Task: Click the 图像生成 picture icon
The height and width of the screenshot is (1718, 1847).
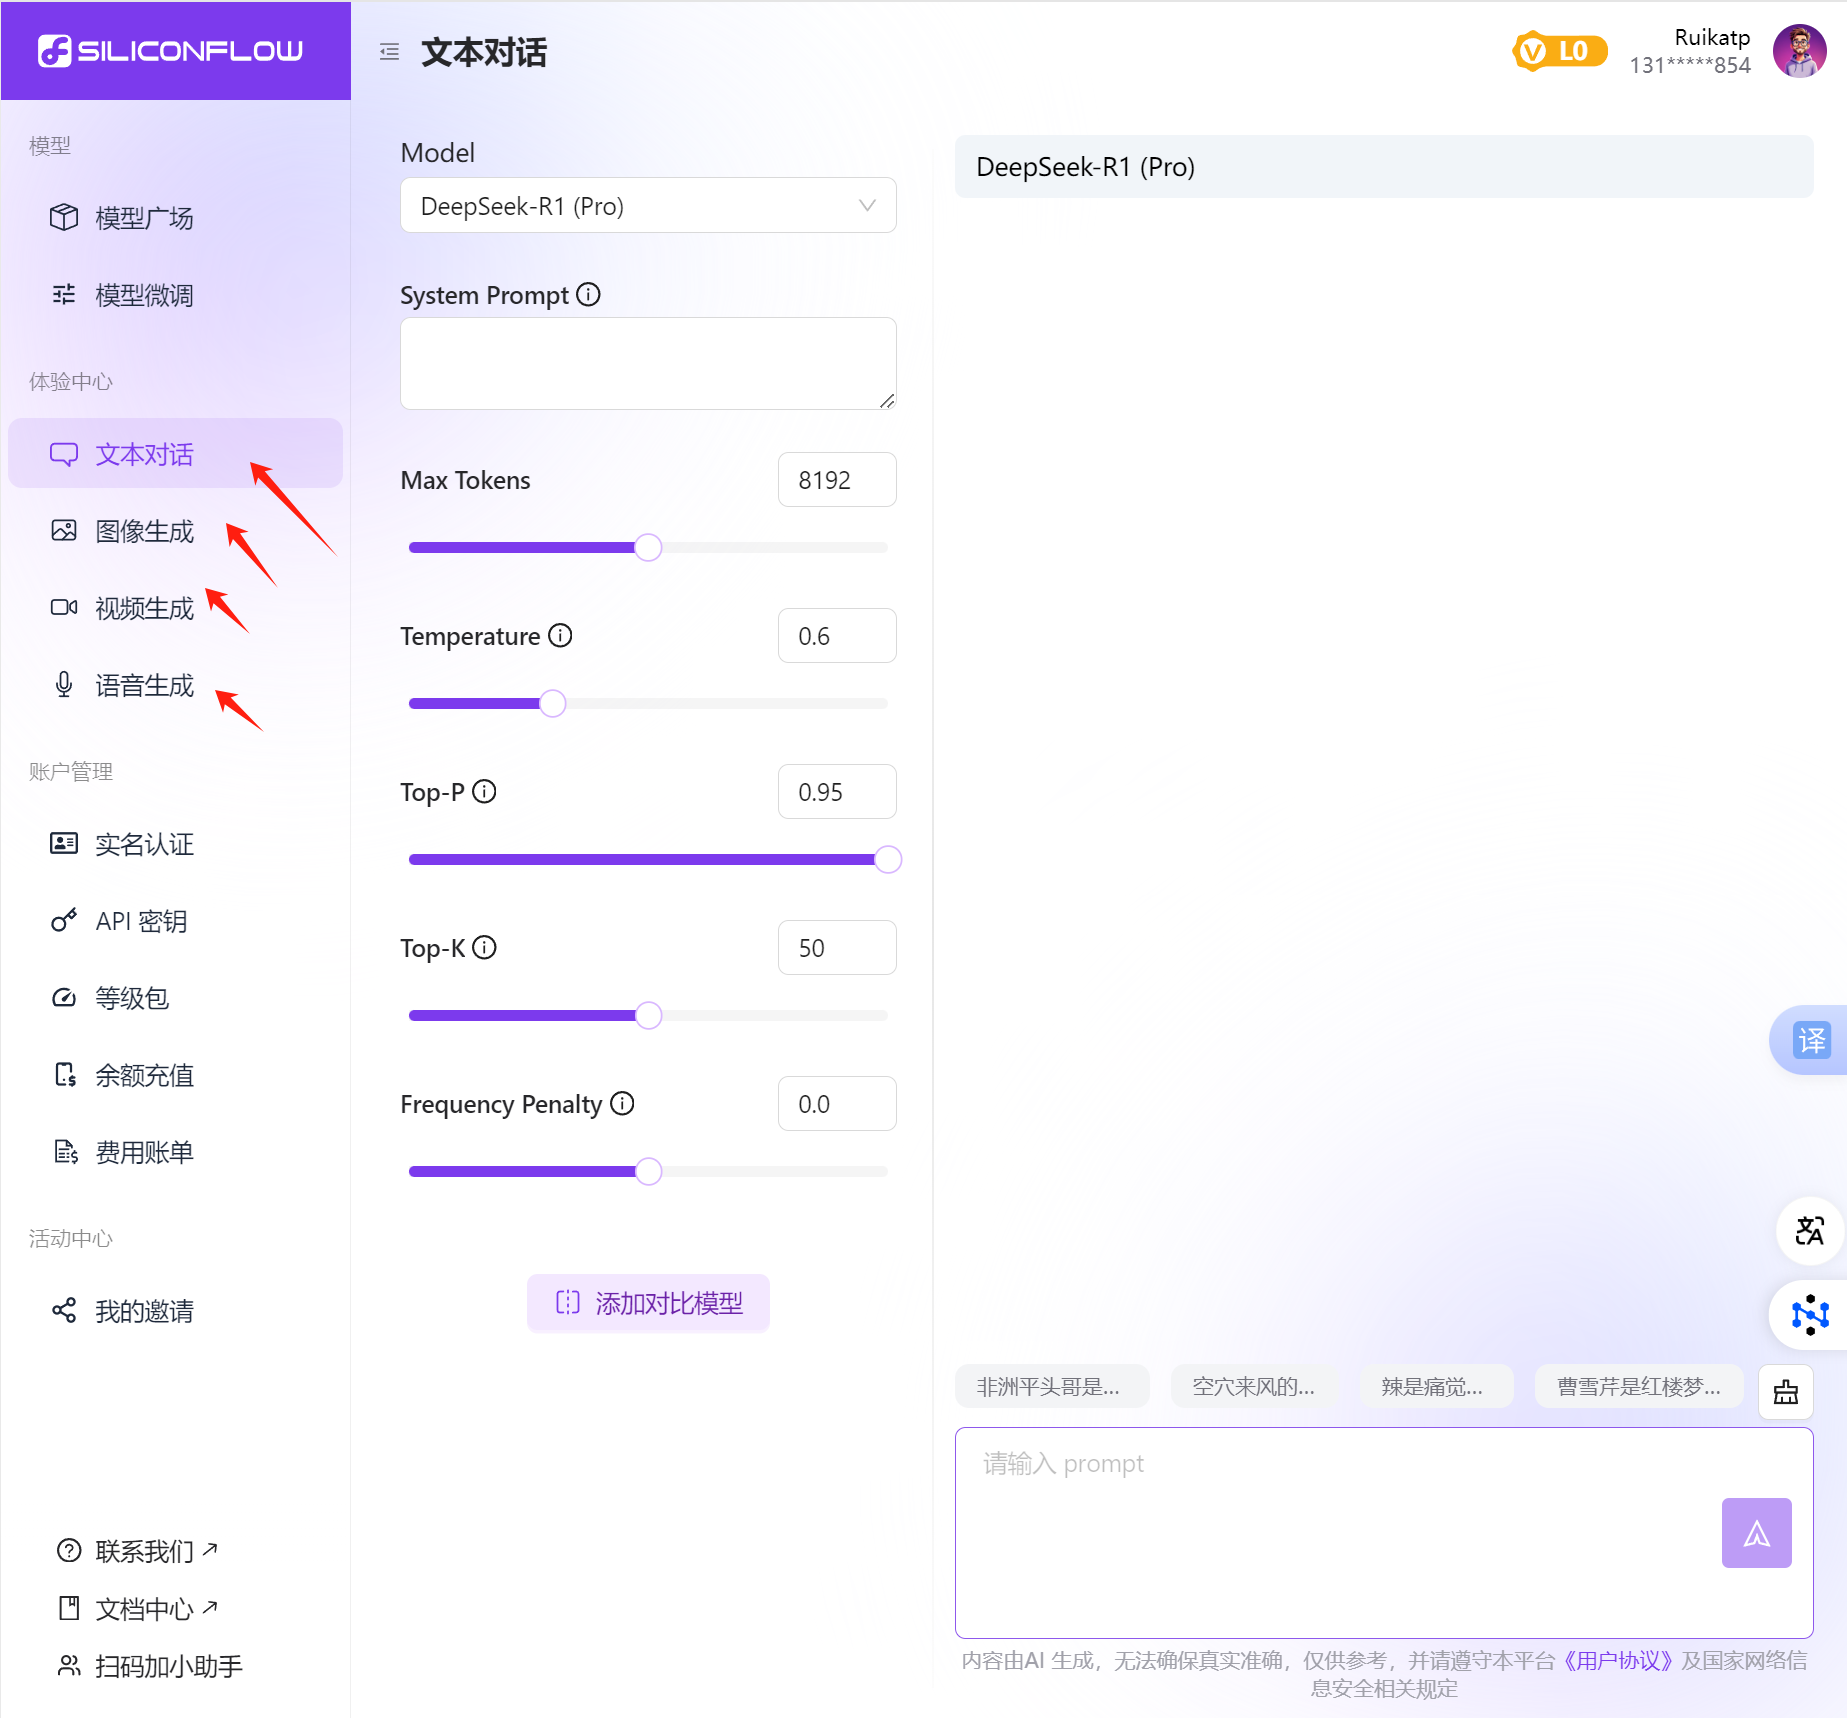Action: tap(64, 531)
